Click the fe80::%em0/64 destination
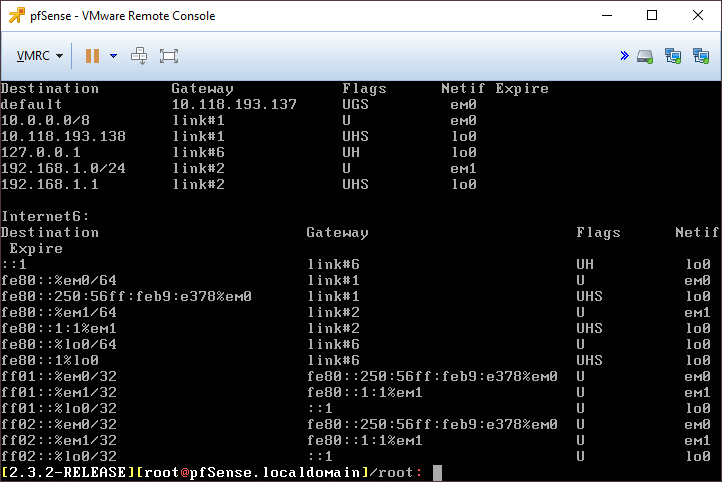This screenshot has height=482, width=722. click(x=58, y=280)
